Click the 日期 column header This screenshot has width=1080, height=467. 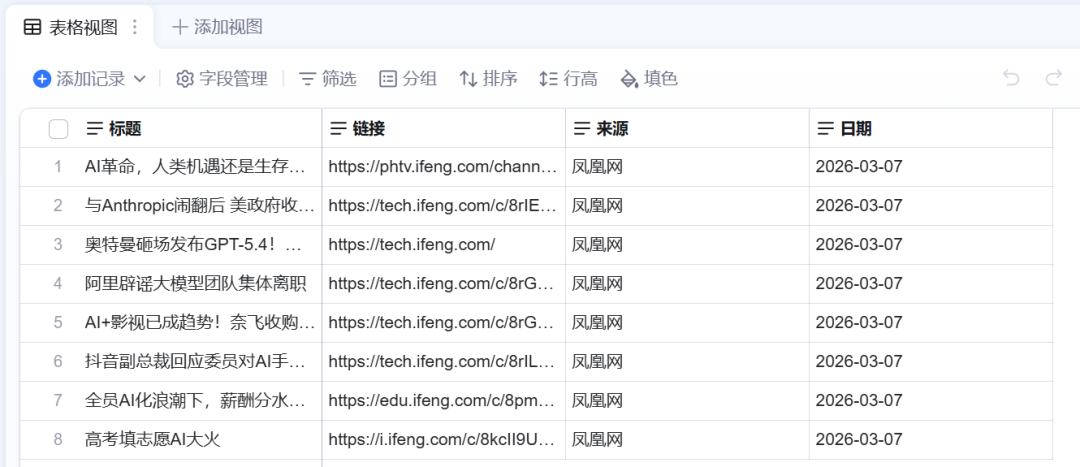(931, 128)
